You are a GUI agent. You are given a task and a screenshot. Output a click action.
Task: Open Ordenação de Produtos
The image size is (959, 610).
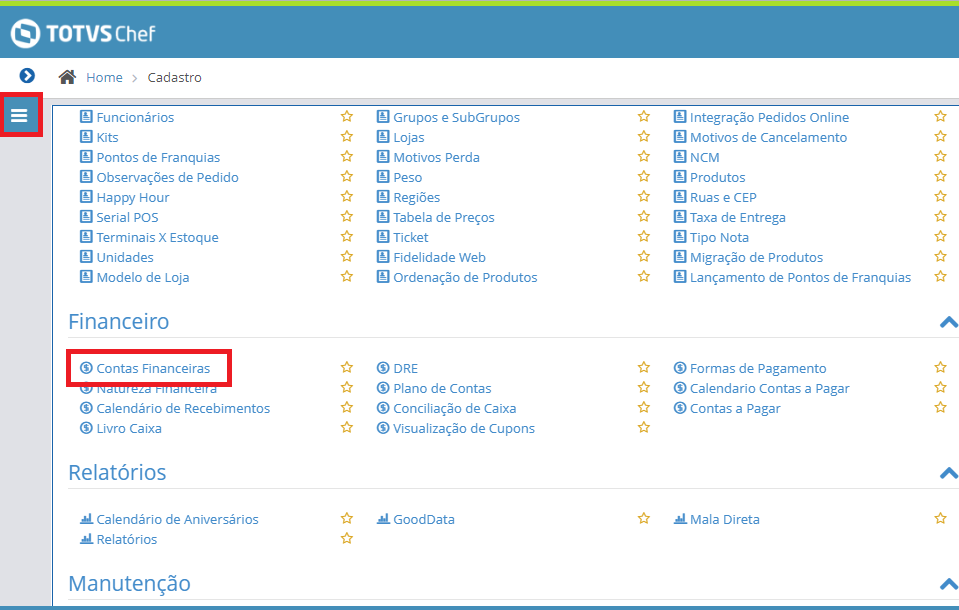point(465,278)
